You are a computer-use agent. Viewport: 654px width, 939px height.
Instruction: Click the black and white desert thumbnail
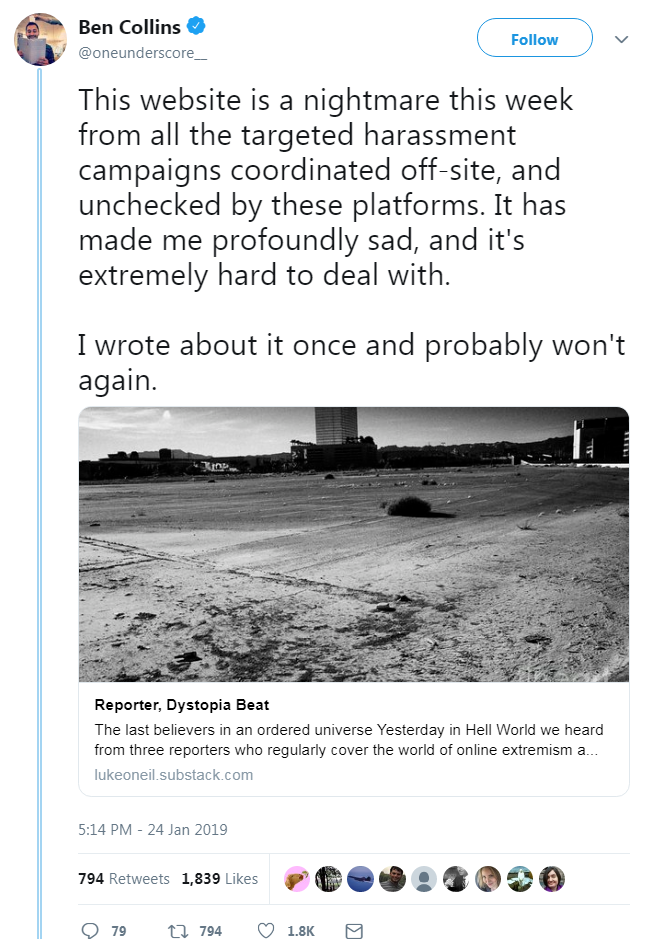354,544
